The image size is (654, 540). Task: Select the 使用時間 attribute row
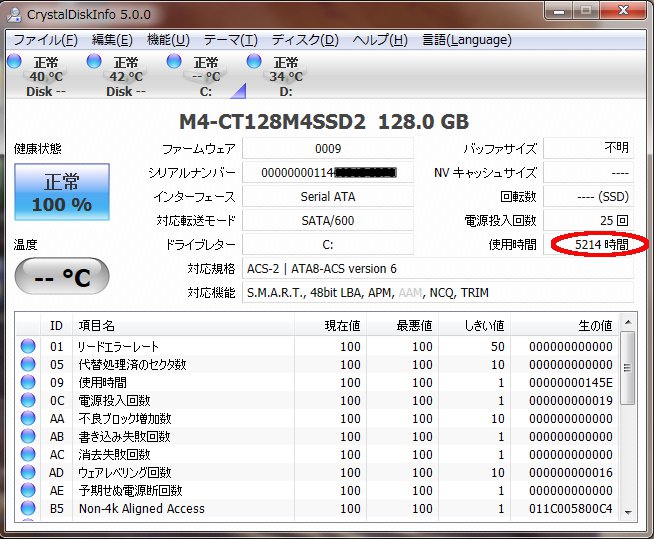pos(317,382)
